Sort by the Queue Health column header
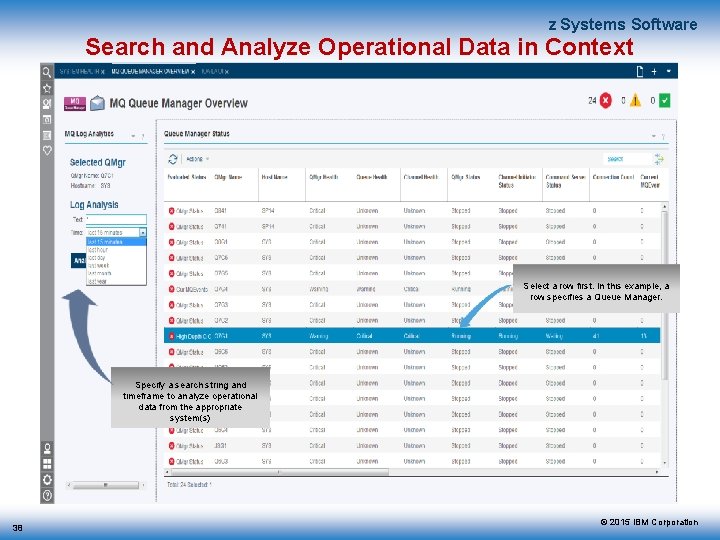This screenshot has height=540, width=720. point(372,177)
